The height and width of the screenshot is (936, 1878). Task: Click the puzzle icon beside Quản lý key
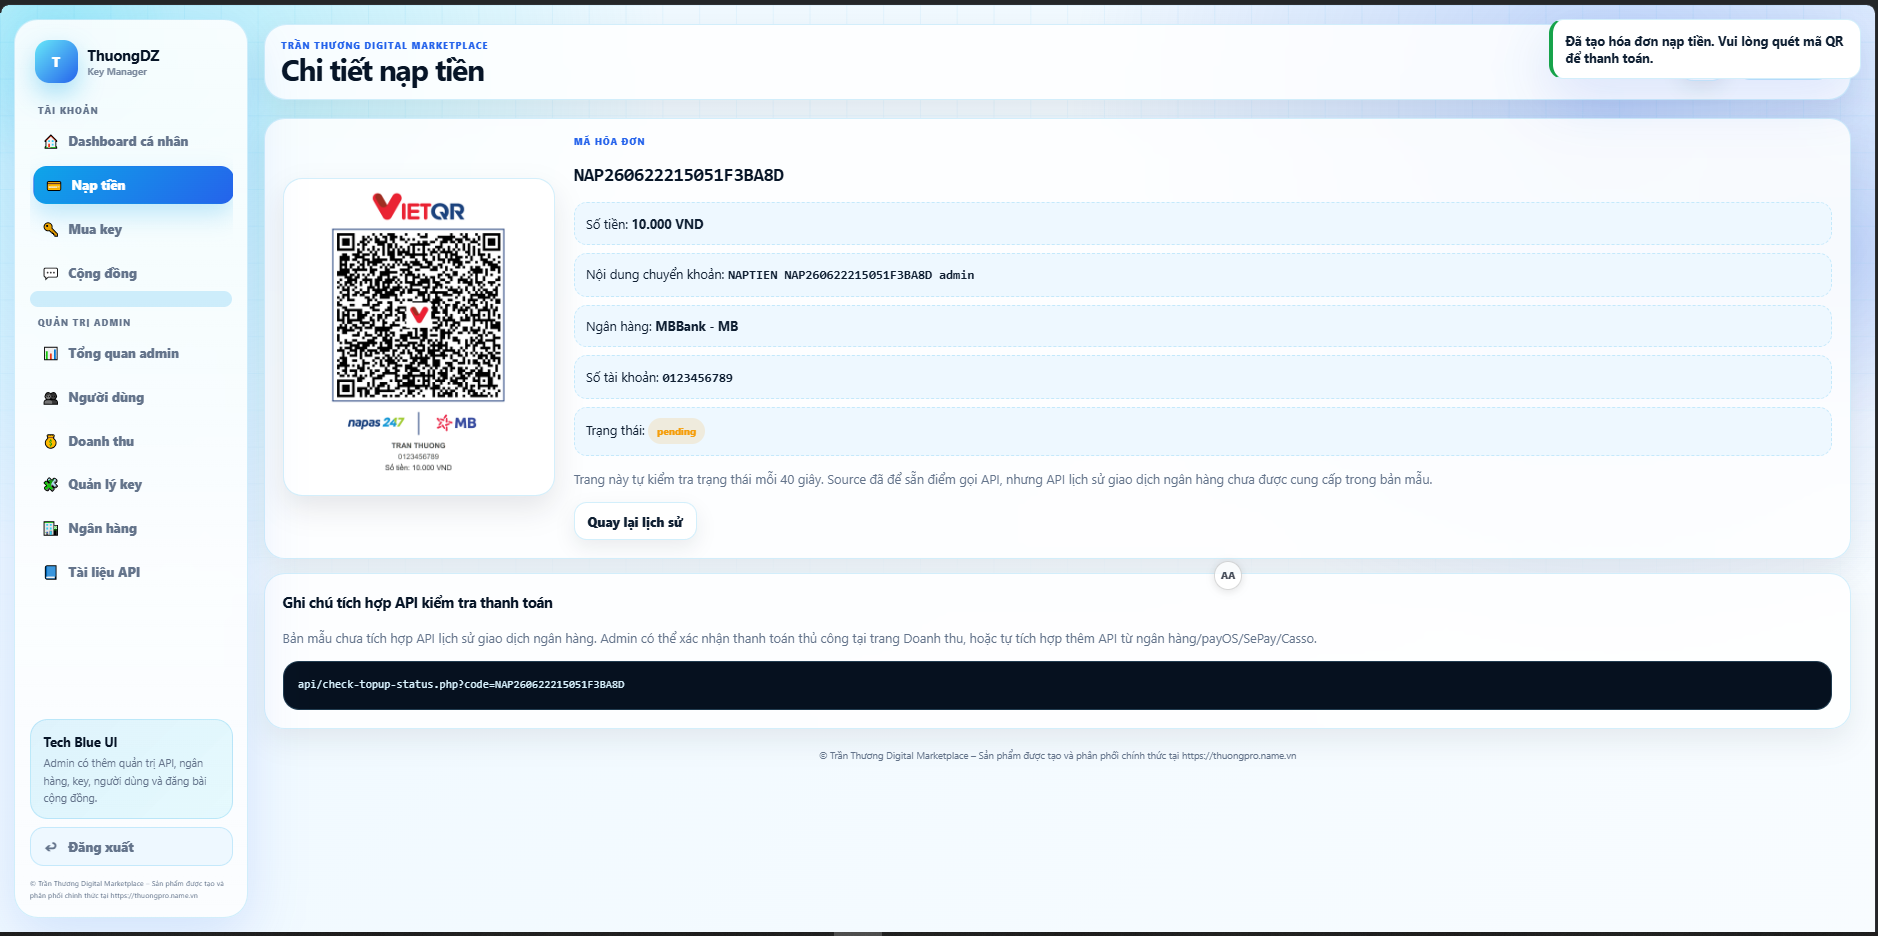[x=51, y=485]
